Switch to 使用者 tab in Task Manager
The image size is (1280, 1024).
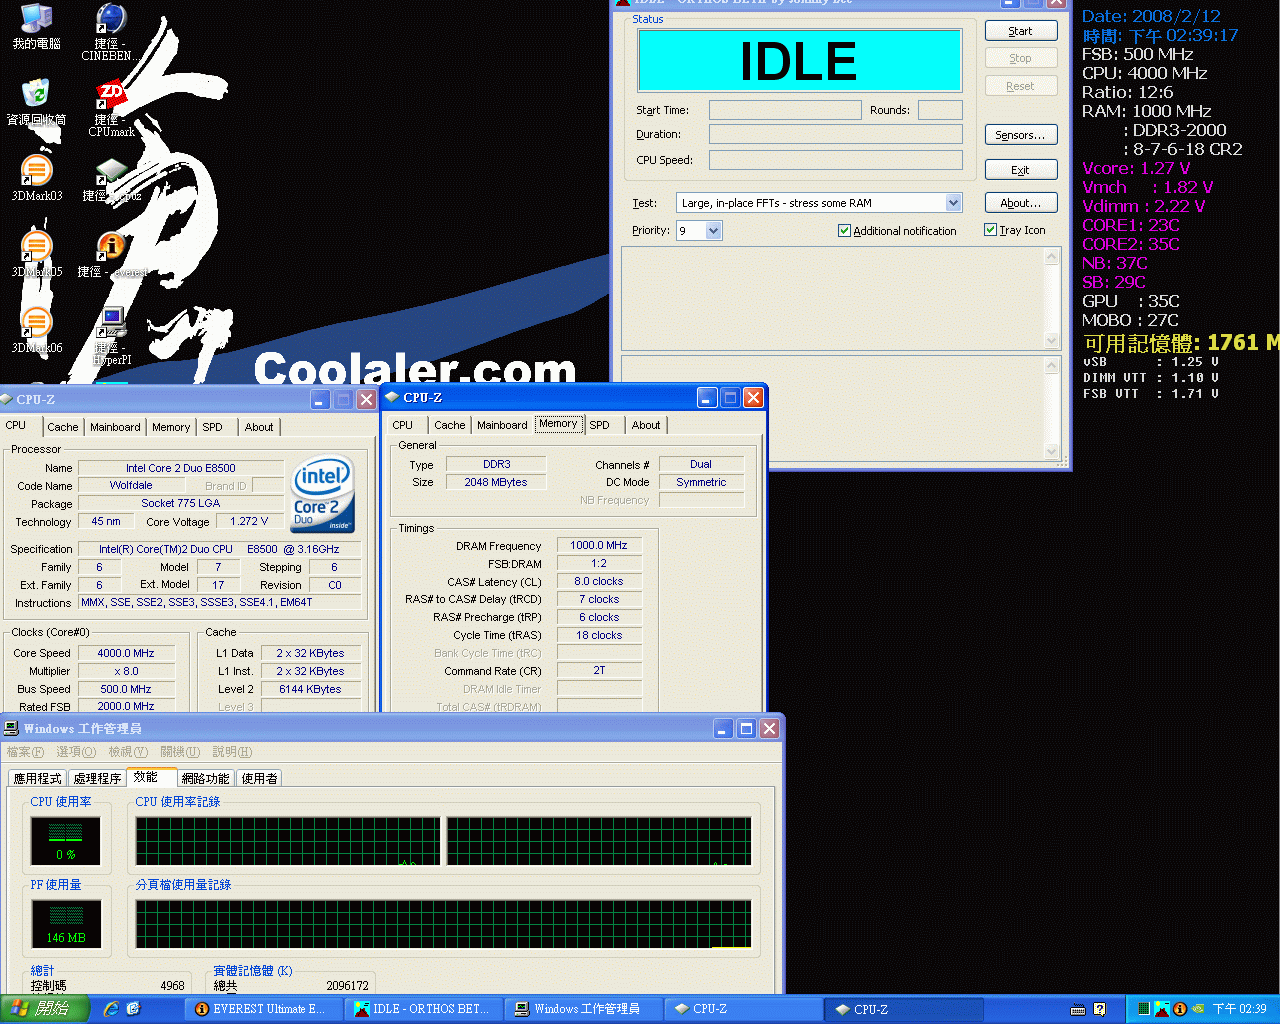[x=260, y=778]
